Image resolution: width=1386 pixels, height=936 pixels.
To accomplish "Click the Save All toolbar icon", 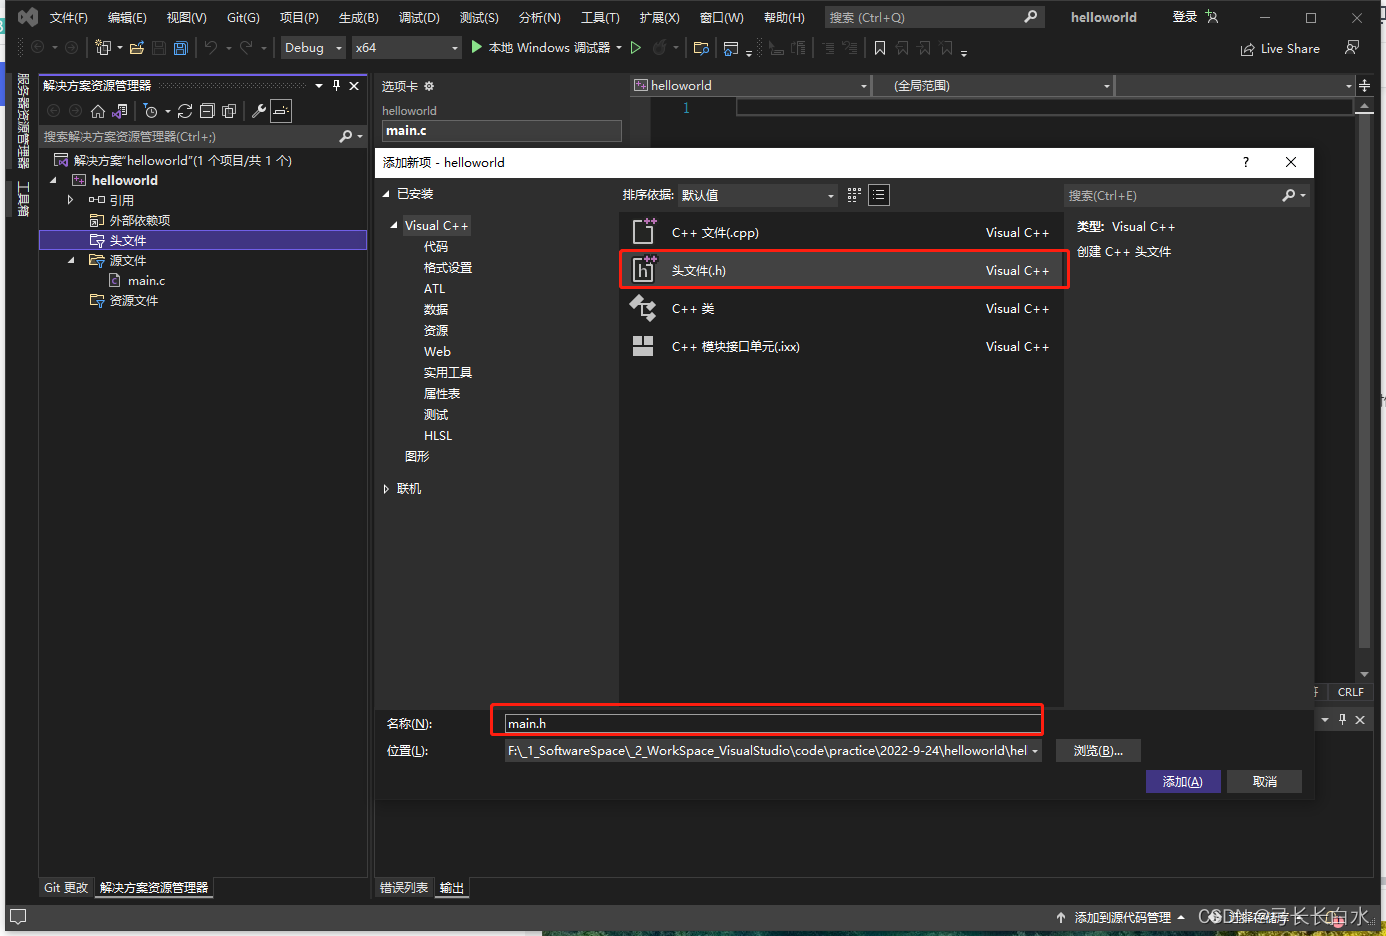I will (x=181, y=47).
